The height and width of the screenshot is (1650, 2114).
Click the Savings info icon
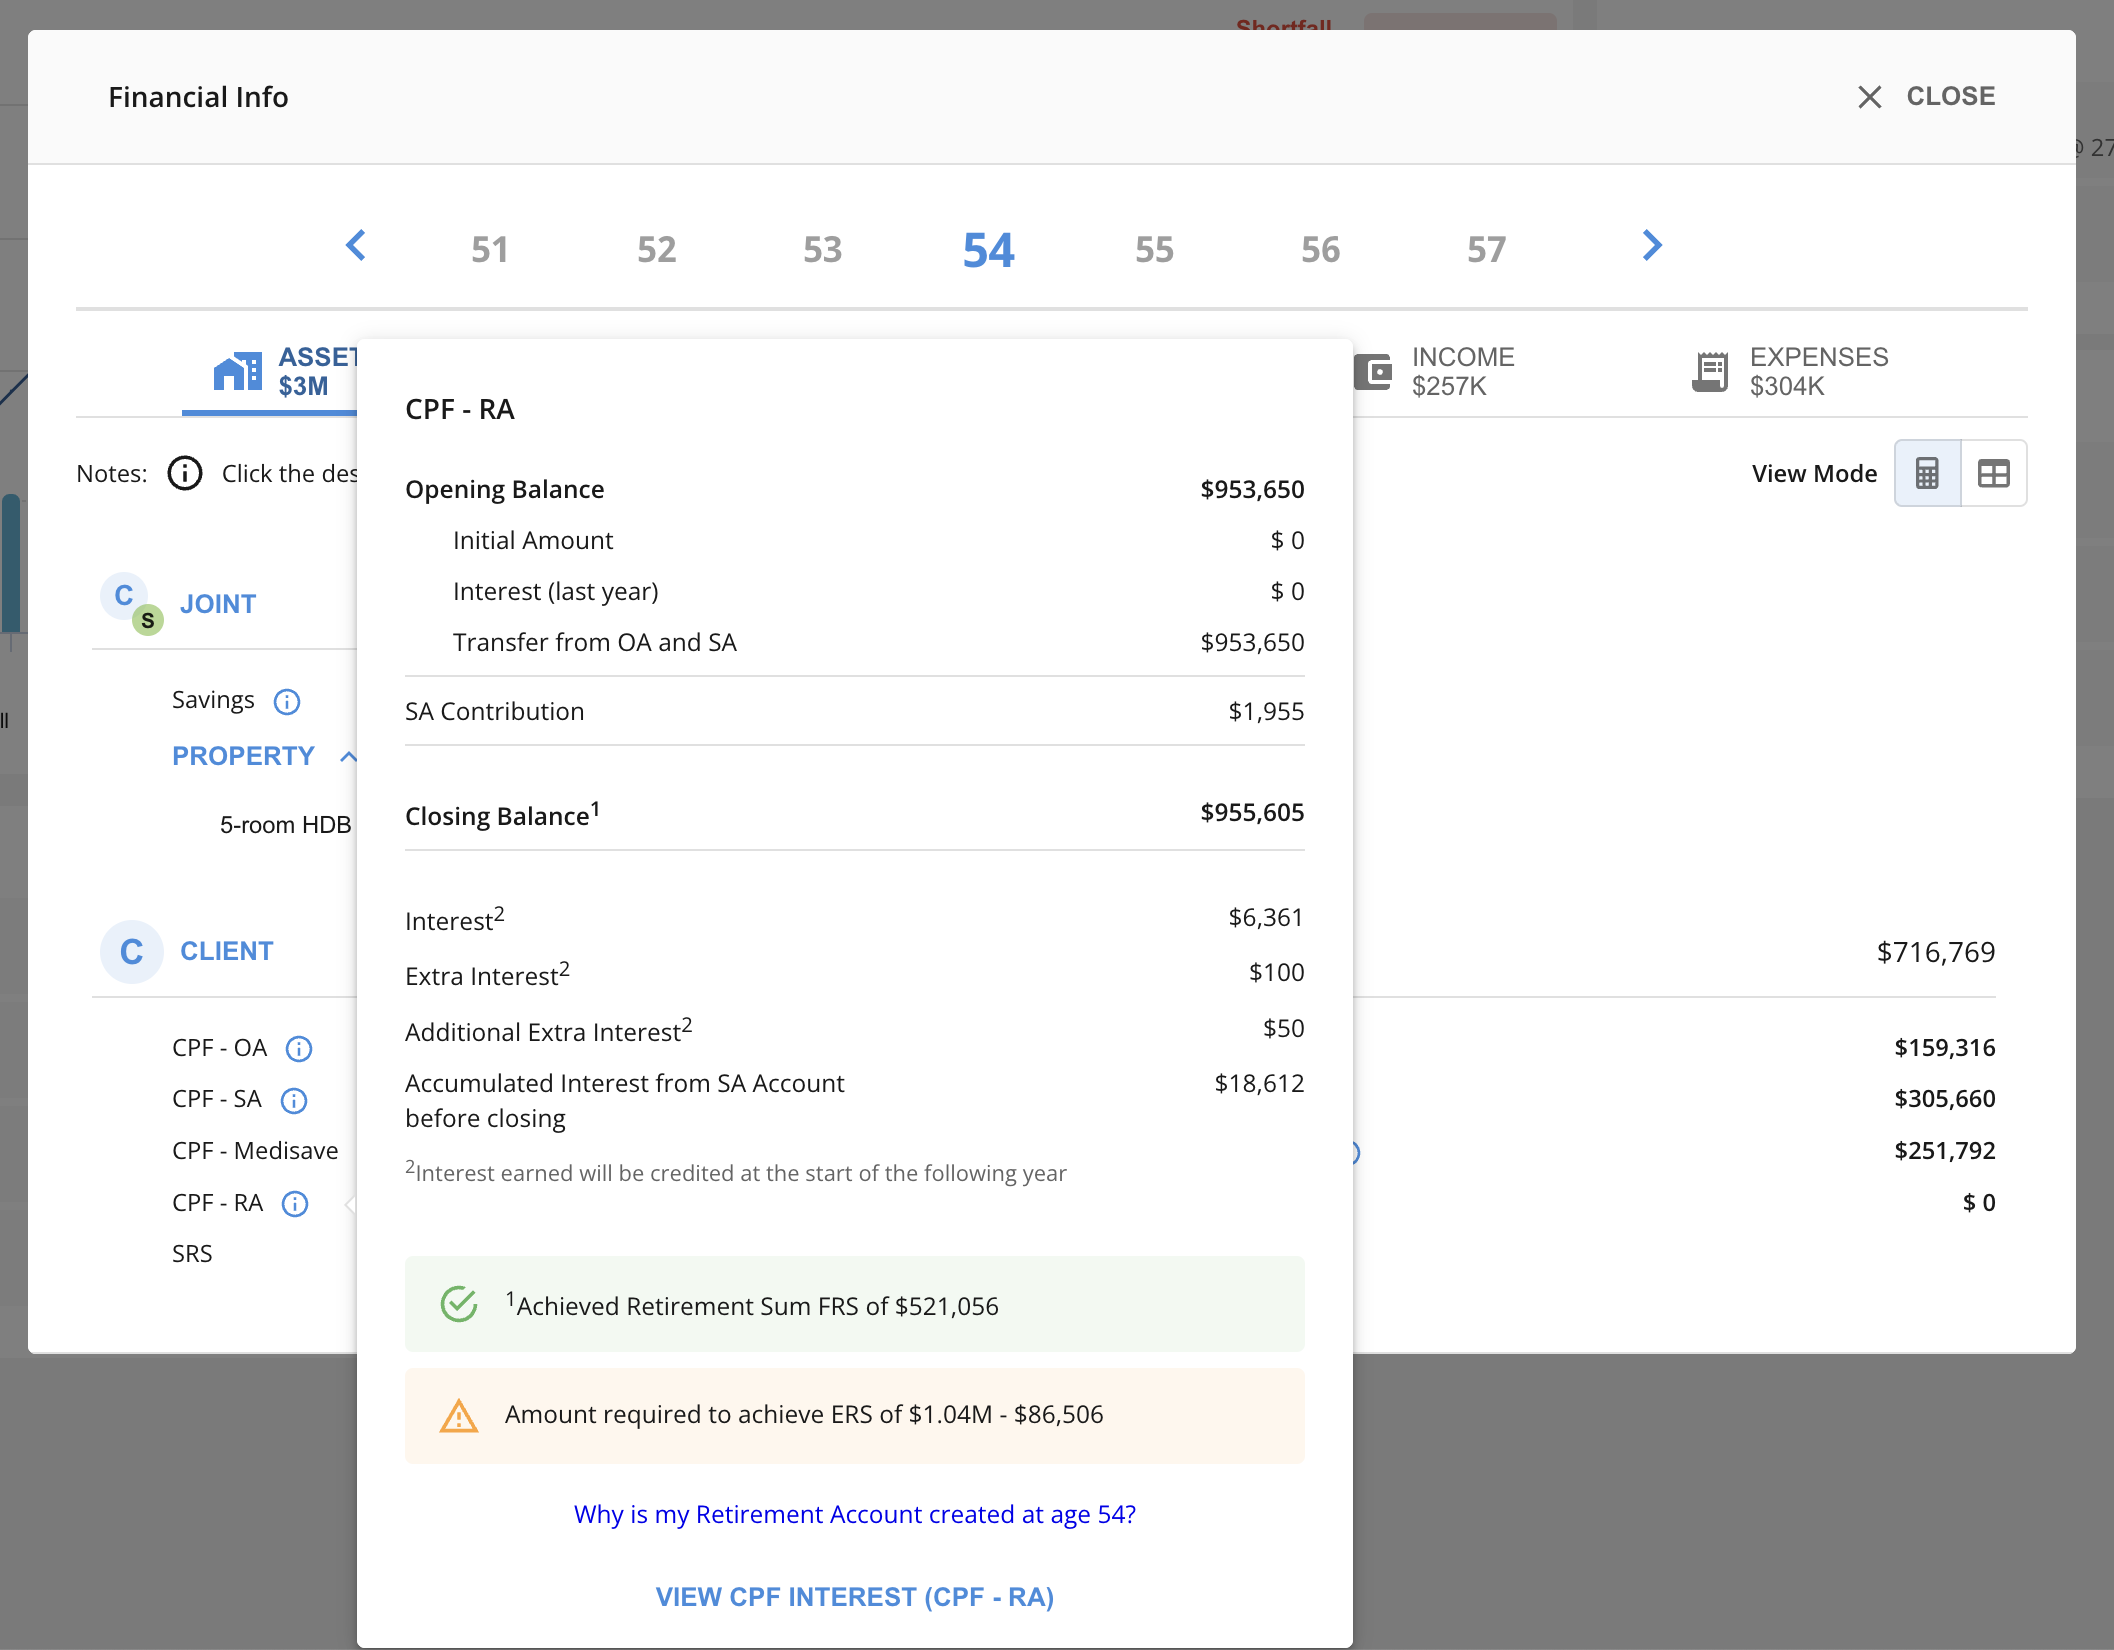(x=287, y=702)
